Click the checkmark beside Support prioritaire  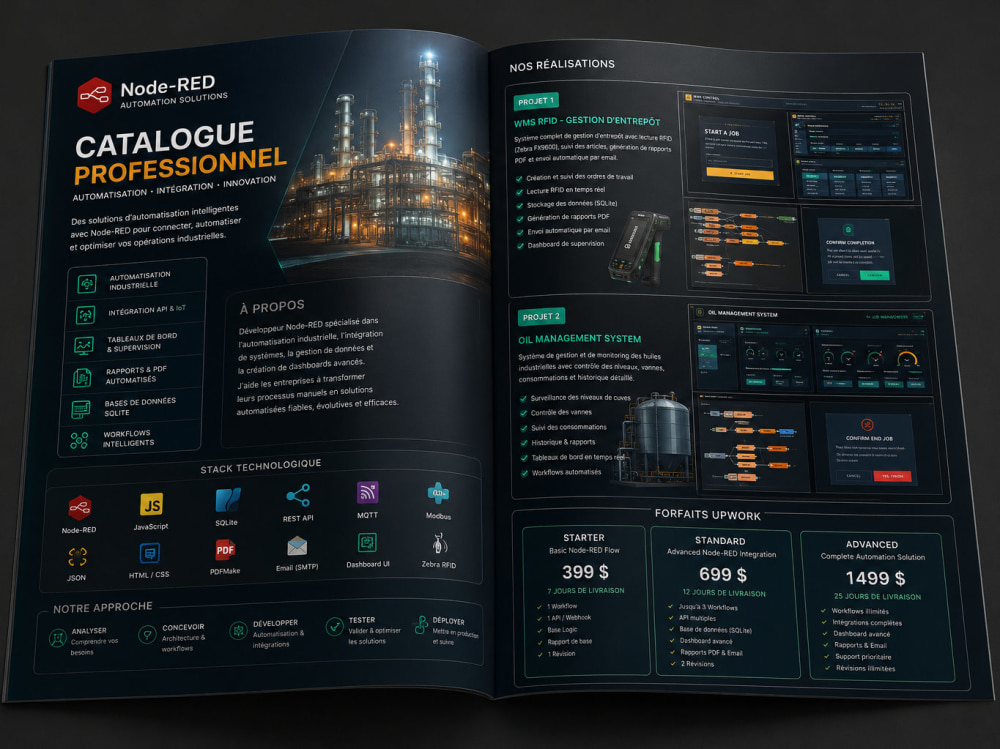click(826, 656)
